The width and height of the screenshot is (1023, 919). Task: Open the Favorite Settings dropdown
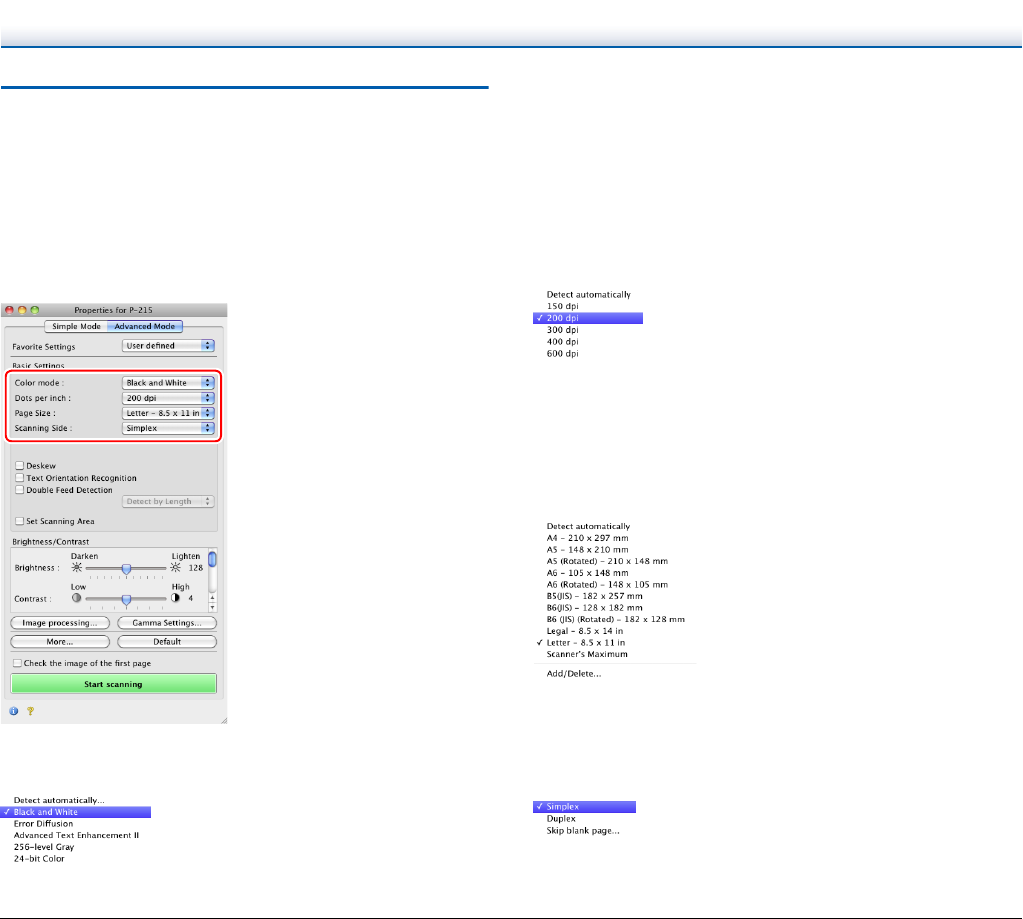[x=168, y=346]
